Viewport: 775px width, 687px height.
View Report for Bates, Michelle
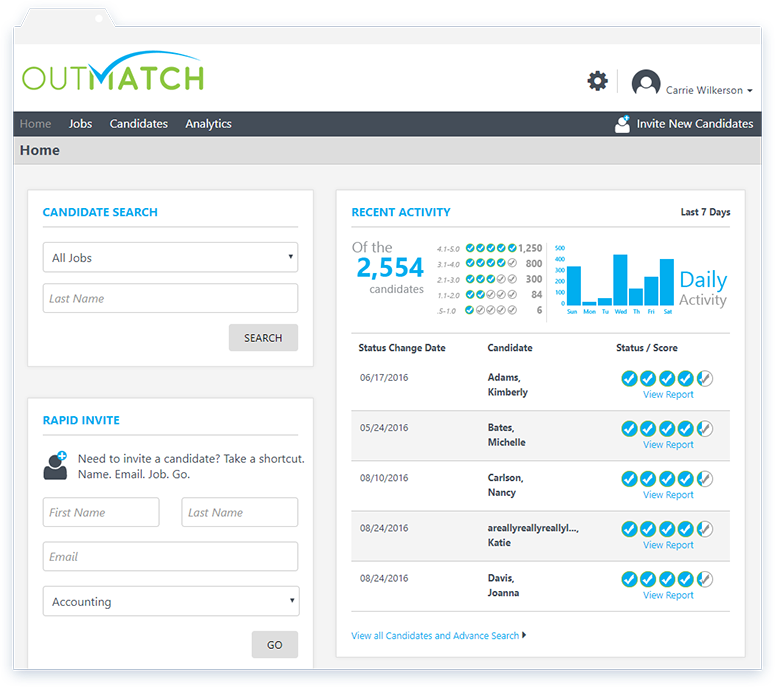[x=668, y=444]
